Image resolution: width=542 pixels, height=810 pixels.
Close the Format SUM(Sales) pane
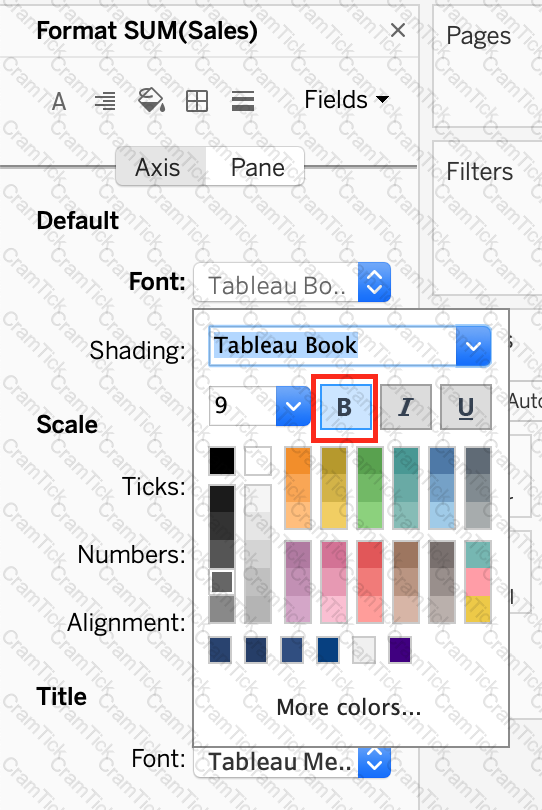point(397,30)
